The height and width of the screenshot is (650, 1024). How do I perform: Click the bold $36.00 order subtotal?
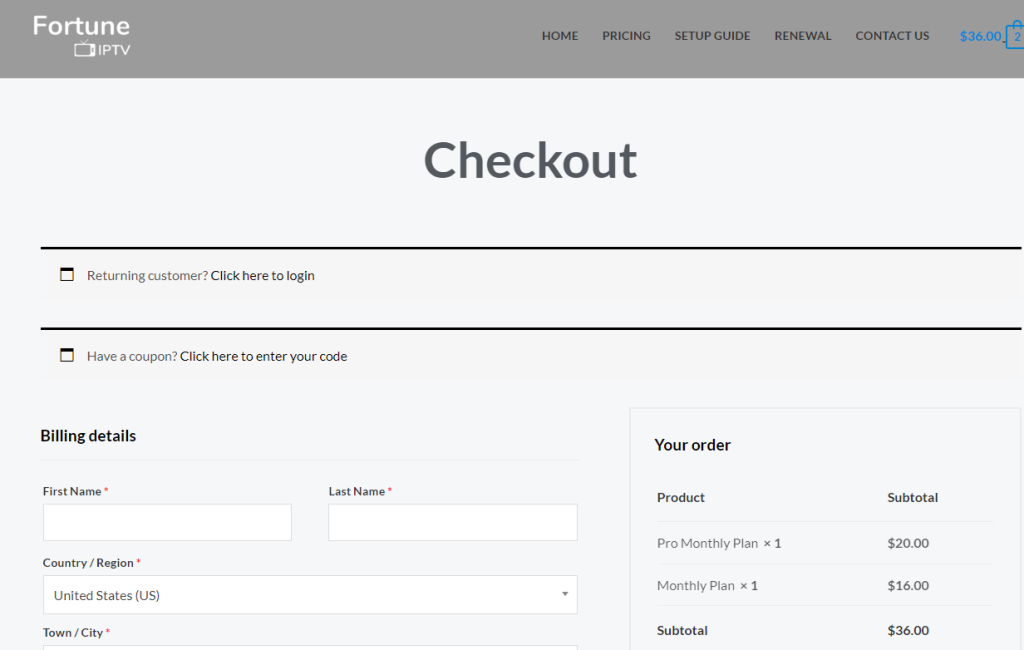pos(908,630)
